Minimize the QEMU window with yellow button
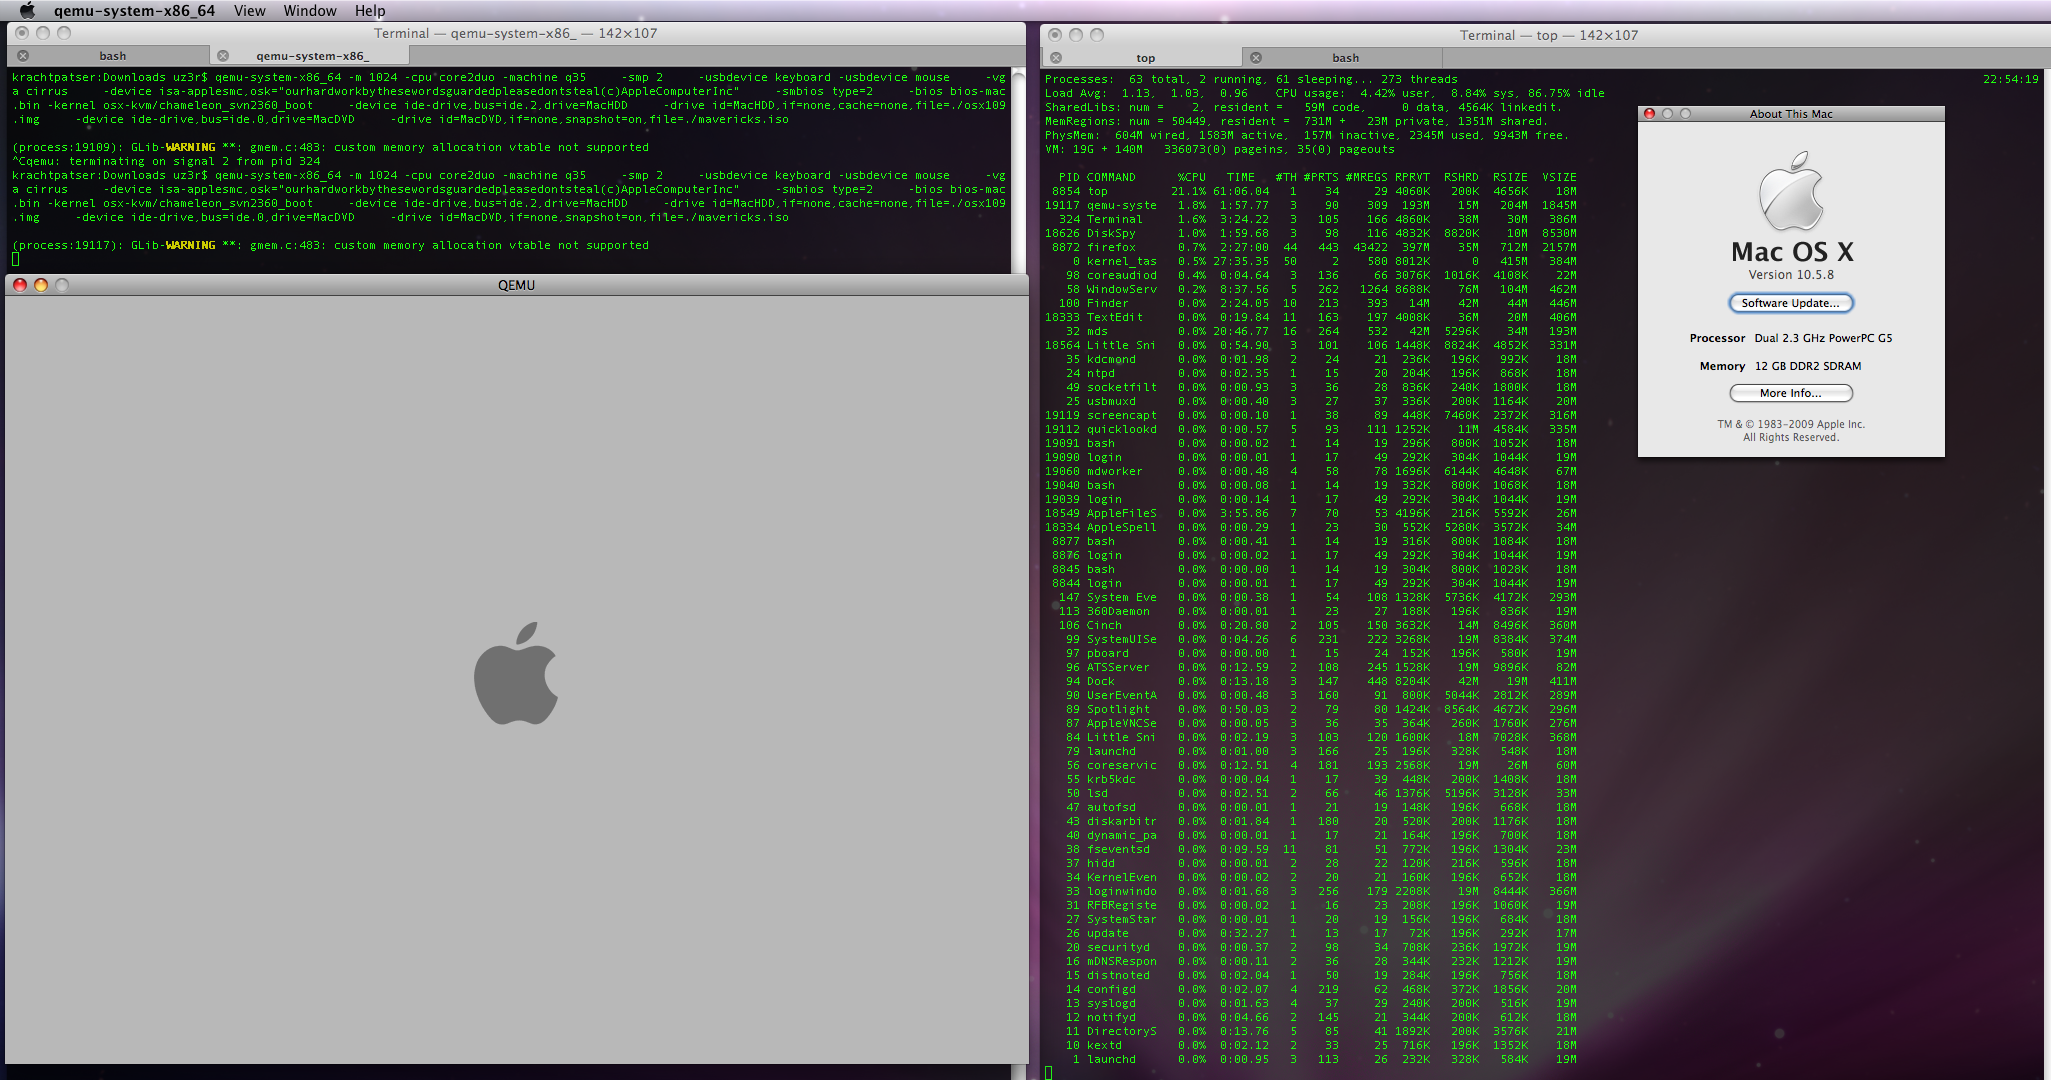 point(41,285)
